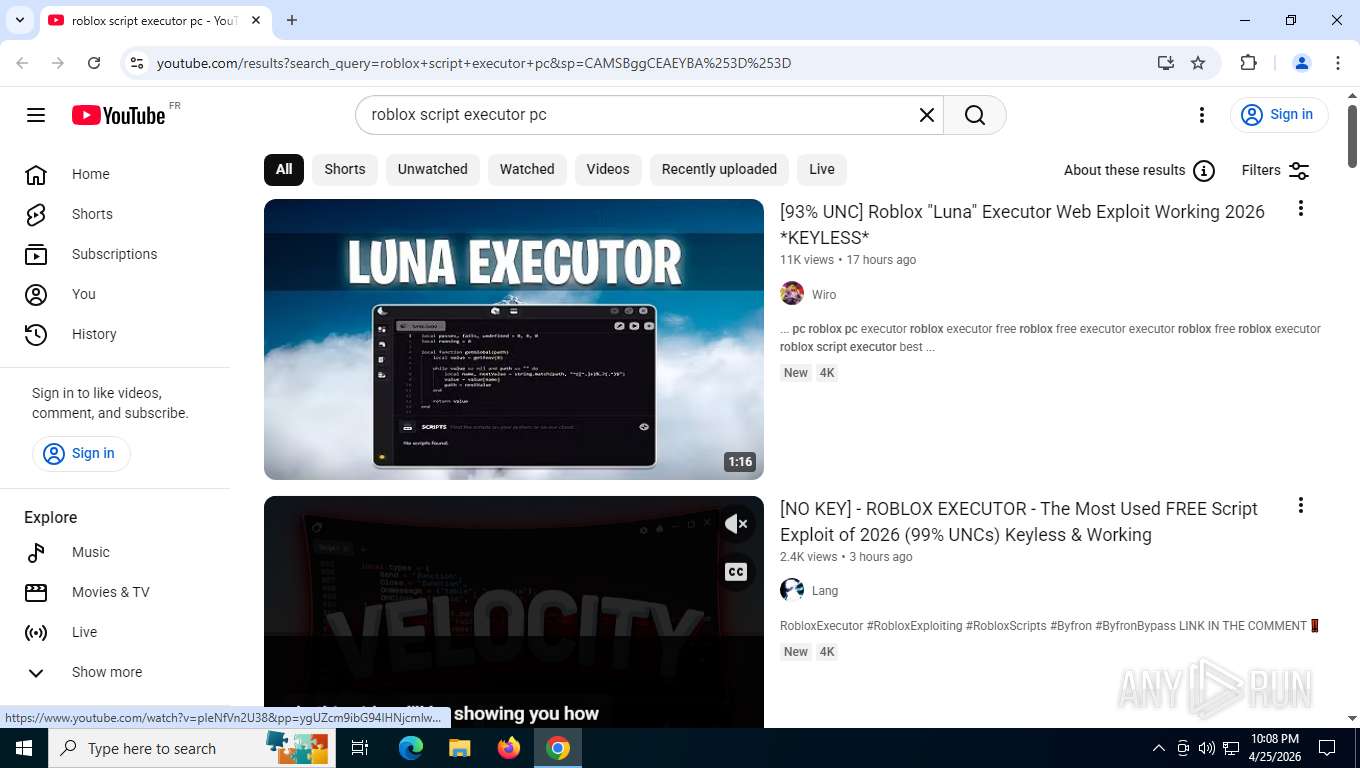This screenshot has width=1360, height=768.
Task: Select the Recently uploaded filter chip
Action: (719, 169)
